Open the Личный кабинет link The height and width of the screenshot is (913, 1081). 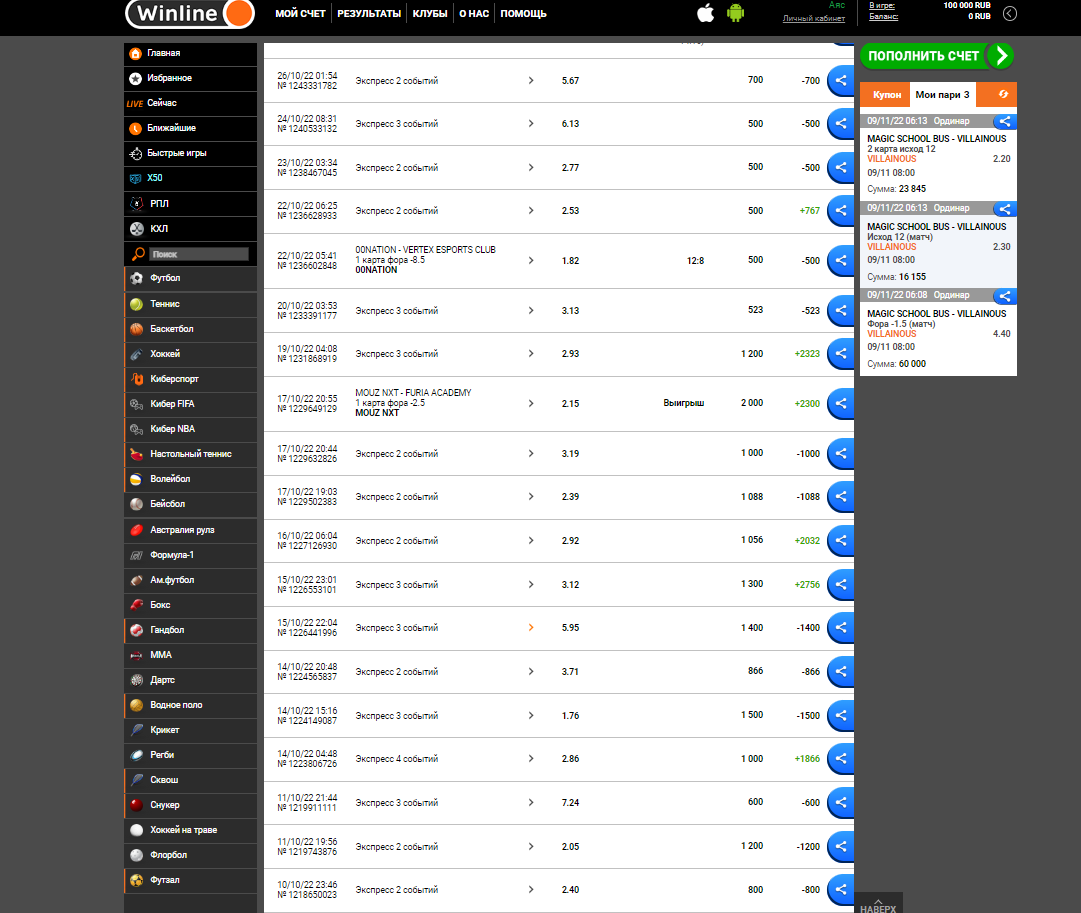click(813, 18)
